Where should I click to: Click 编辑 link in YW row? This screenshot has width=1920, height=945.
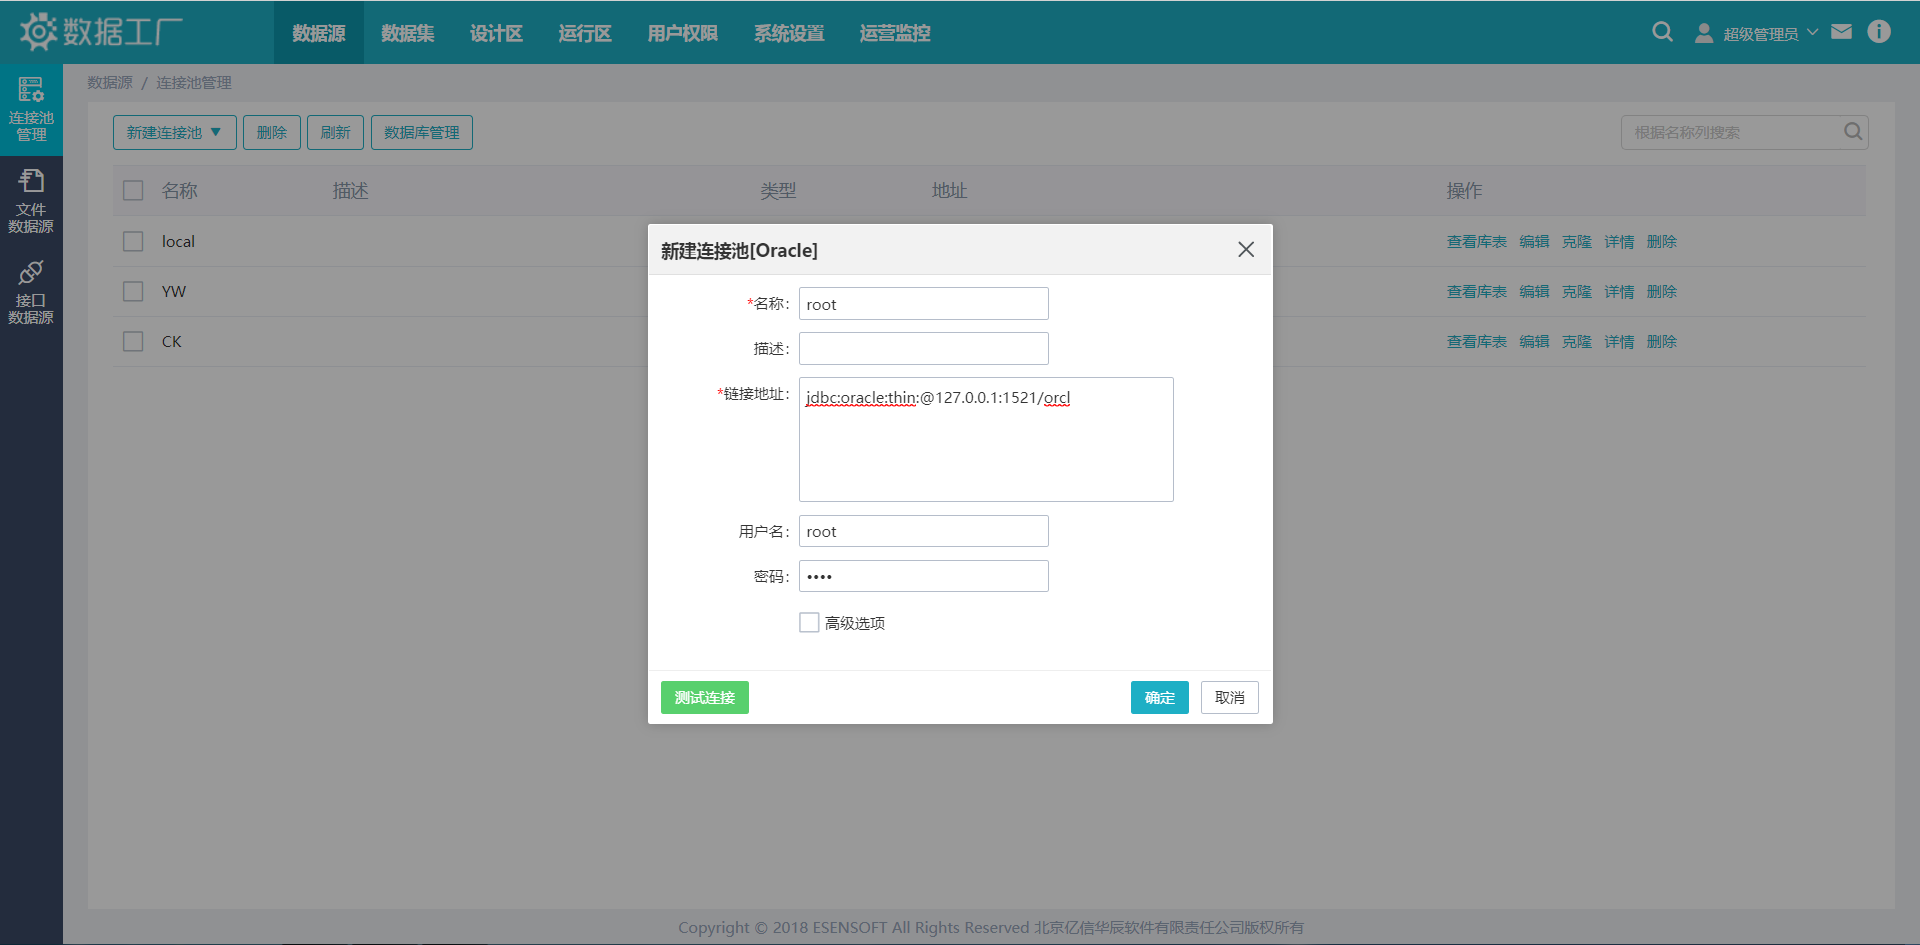tap(1534, 291)
